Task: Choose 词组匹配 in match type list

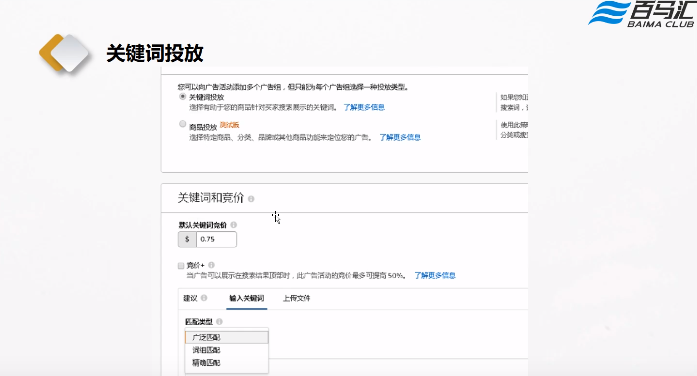Action: [227, 350]
